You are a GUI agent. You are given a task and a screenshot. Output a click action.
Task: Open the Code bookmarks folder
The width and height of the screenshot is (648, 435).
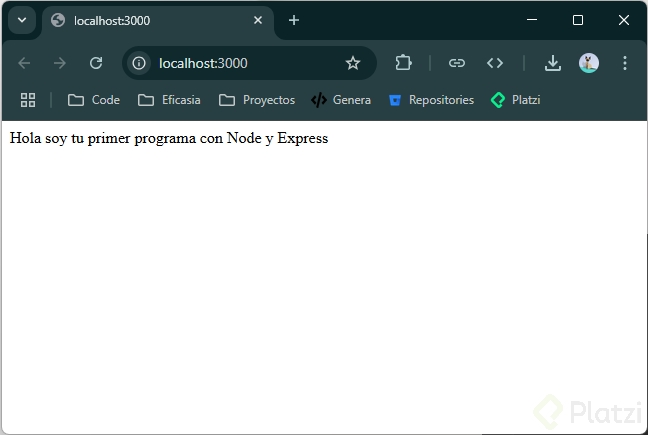tap(94, 100)
